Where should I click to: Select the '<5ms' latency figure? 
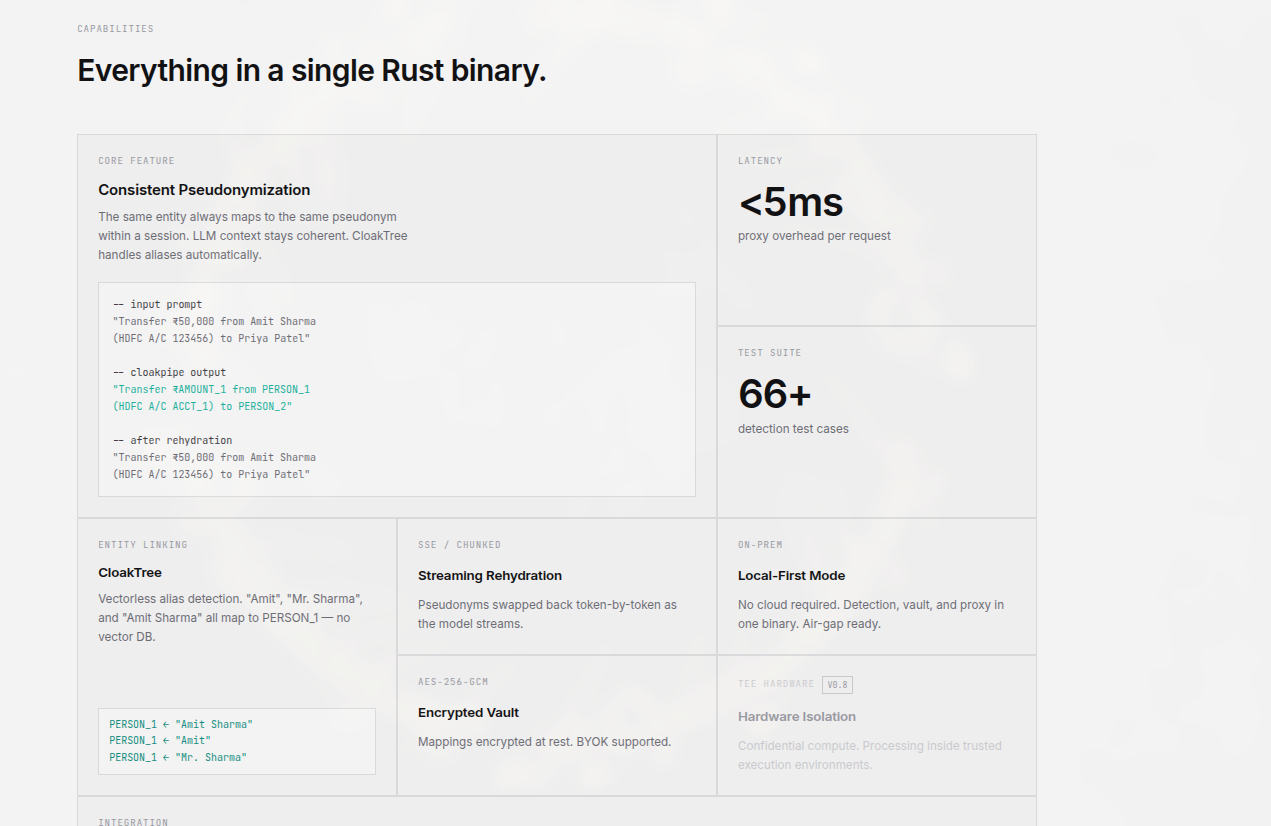point(791,203)
